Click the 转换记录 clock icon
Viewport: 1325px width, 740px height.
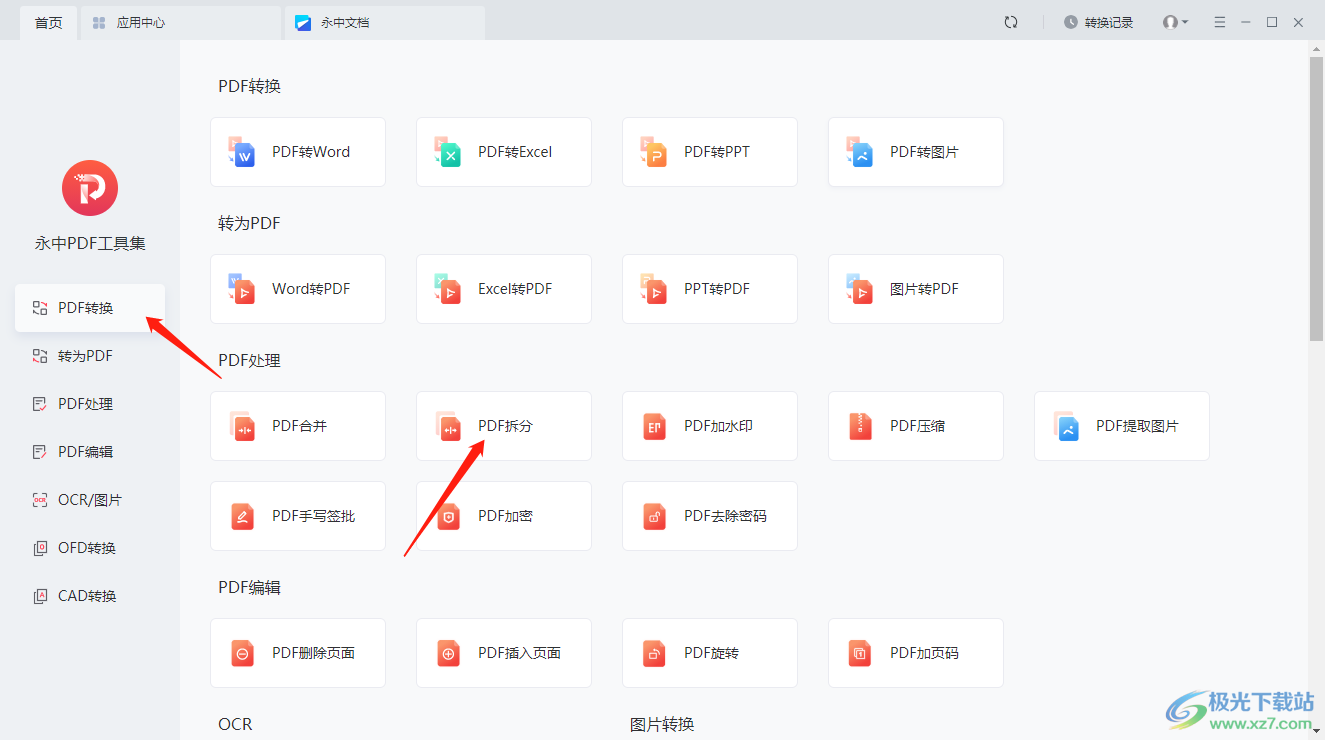[x=1071, y=22]
